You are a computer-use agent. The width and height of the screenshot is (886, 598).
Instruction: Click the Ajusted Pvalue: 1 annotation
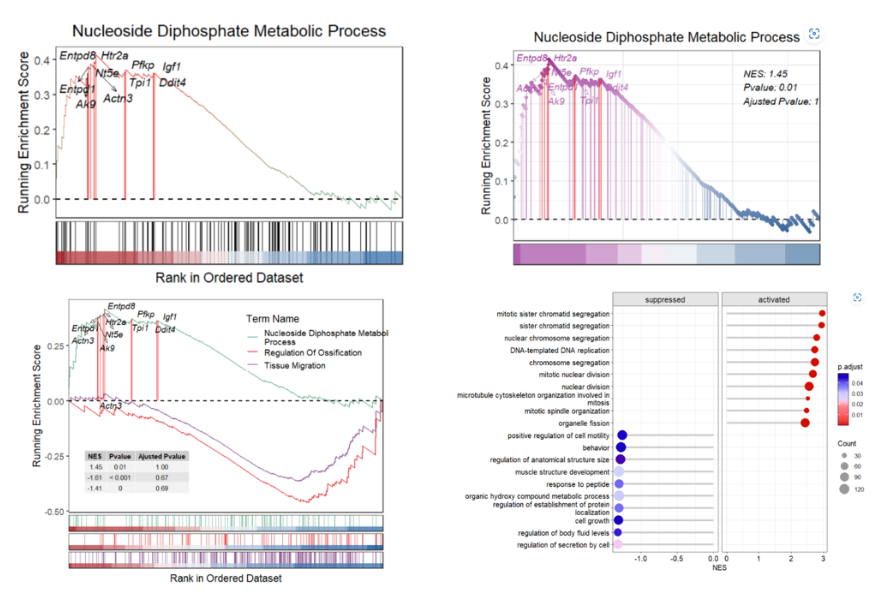(780, 102)
